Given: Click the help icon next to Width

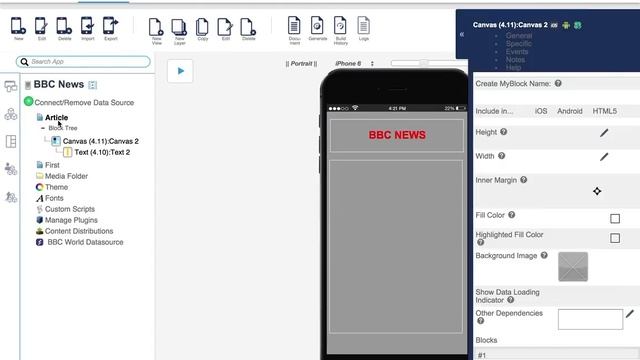Looking at the screenshot, I should coord(502,156).
